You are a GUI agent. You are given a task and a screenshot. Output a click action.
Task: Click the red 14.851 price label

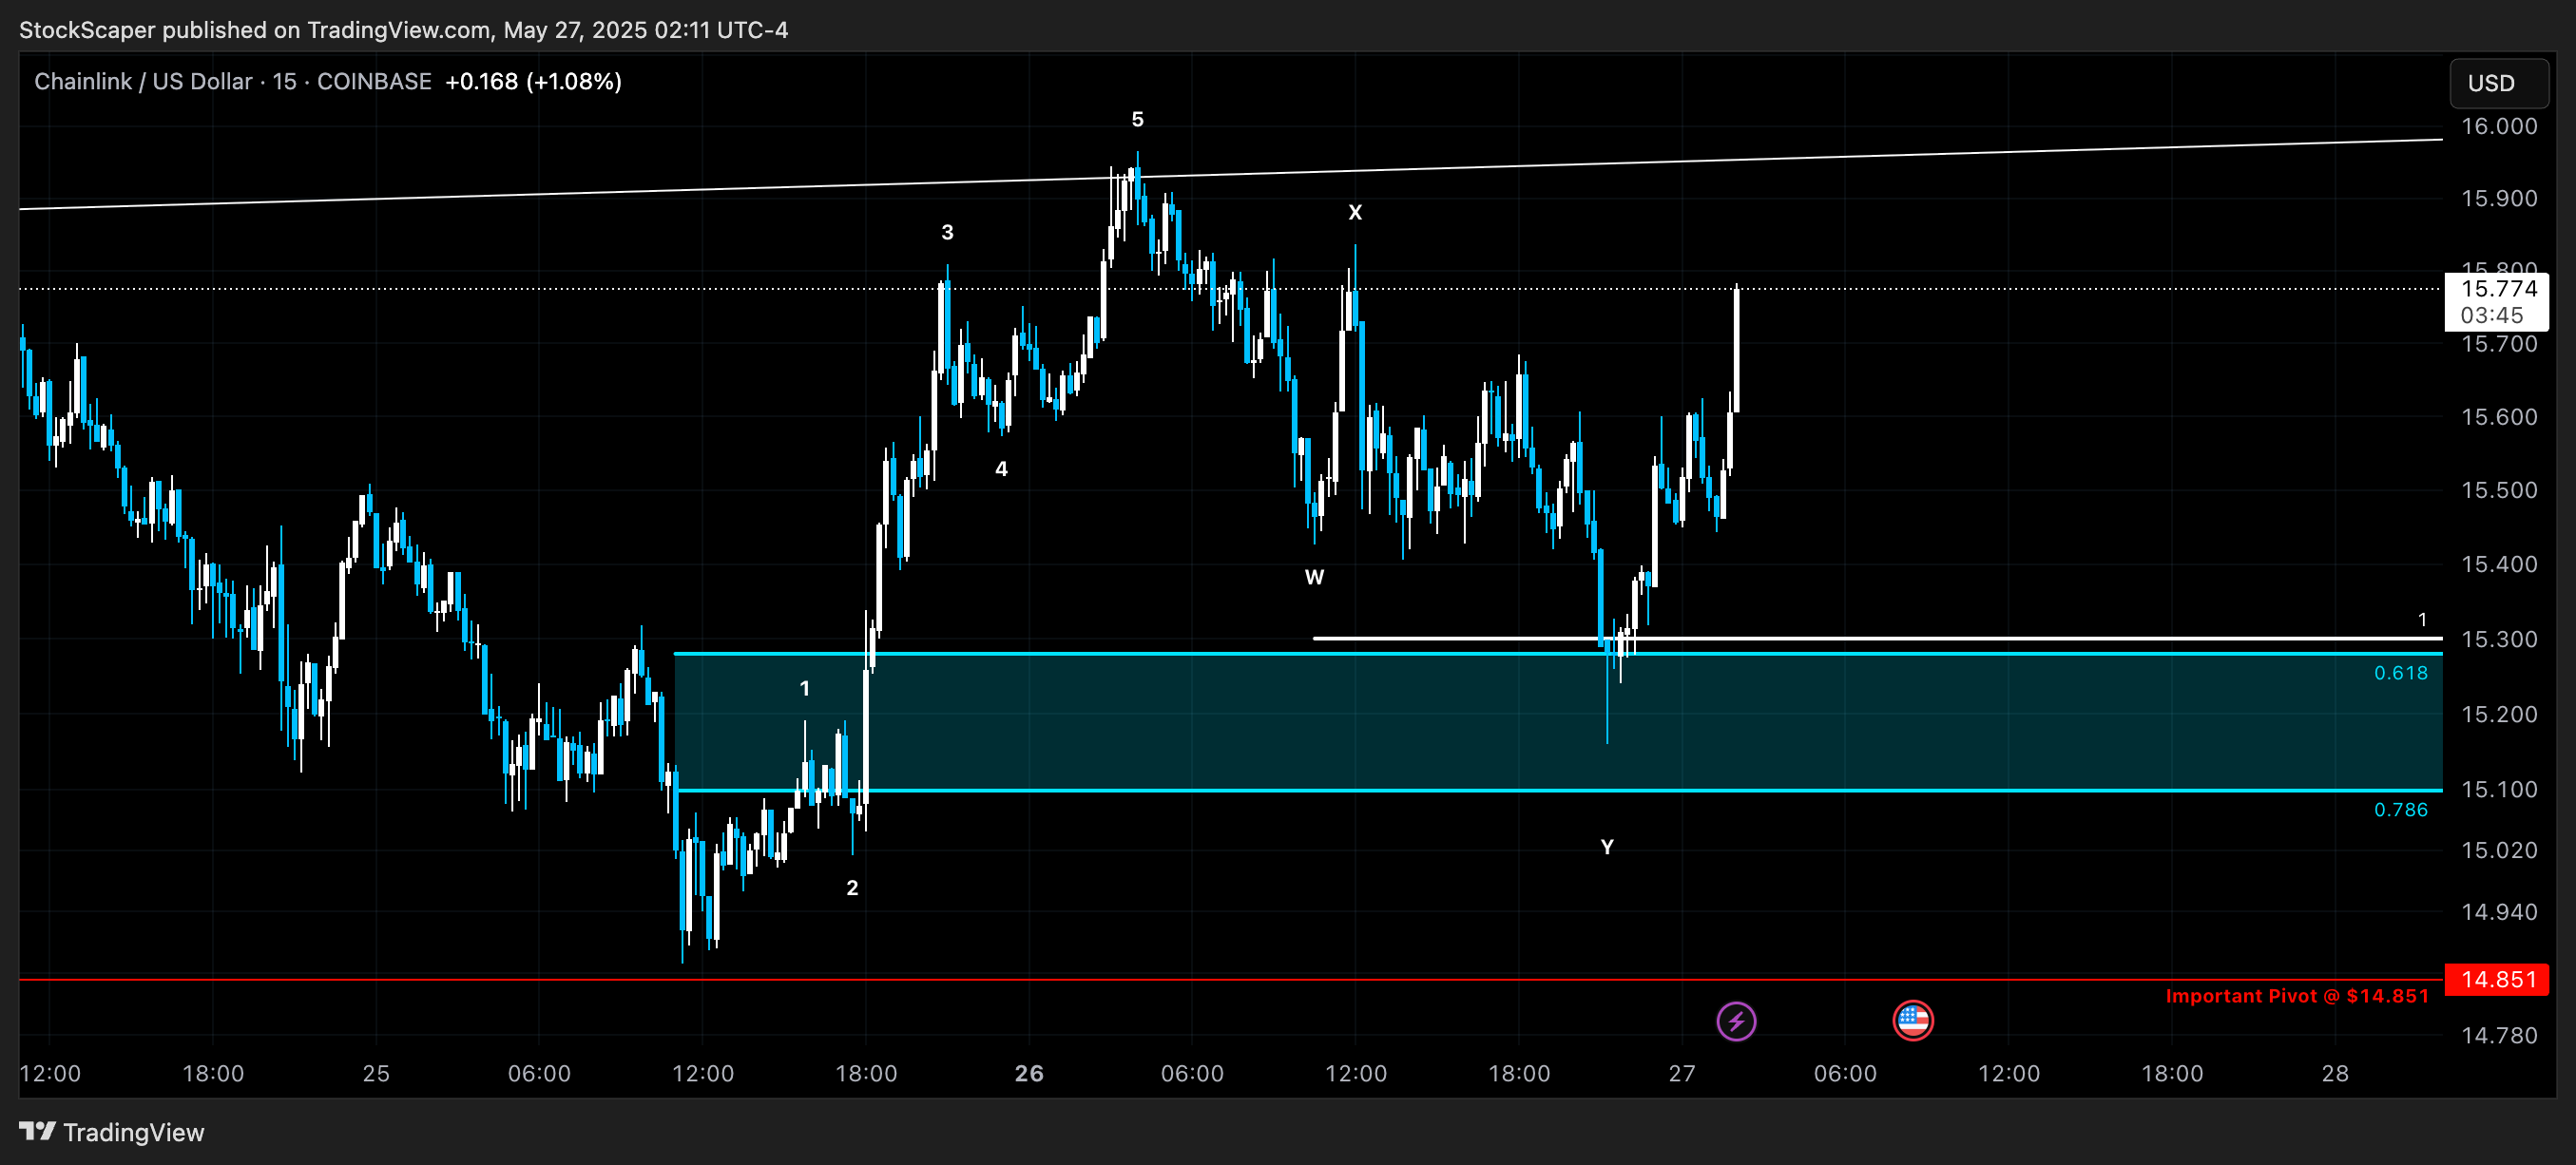[x=2496, y=979]
